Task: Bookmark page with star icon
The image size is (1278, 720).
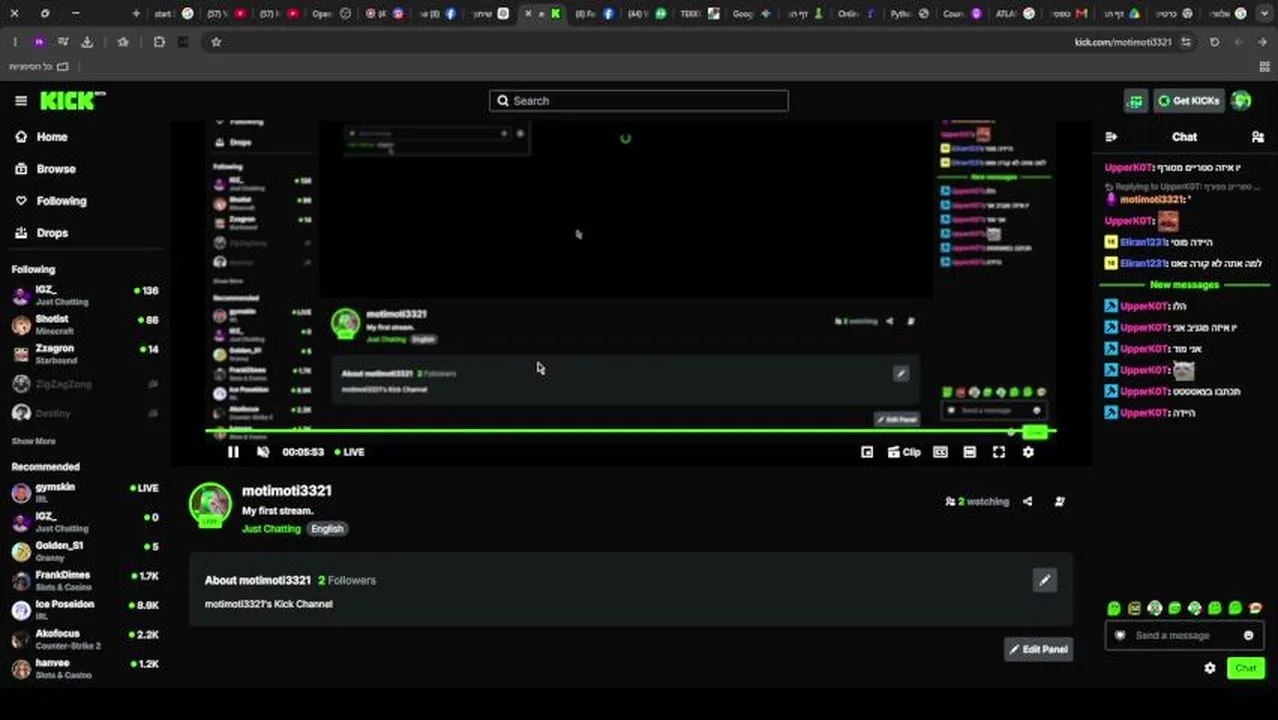Action: point(216,42)
